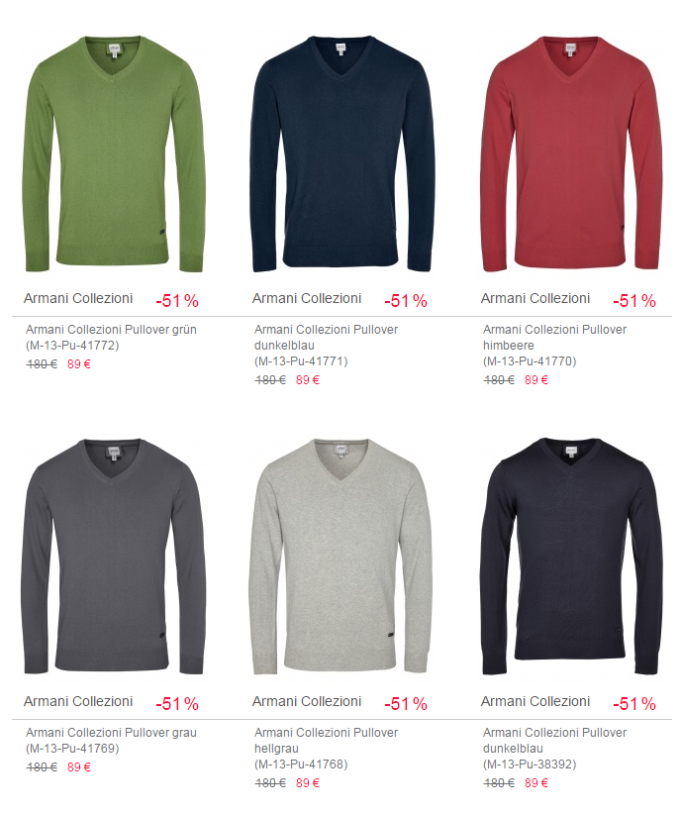680x813 pixels.
Task: Open the green pullover product image
Action: tap(114, 154)
